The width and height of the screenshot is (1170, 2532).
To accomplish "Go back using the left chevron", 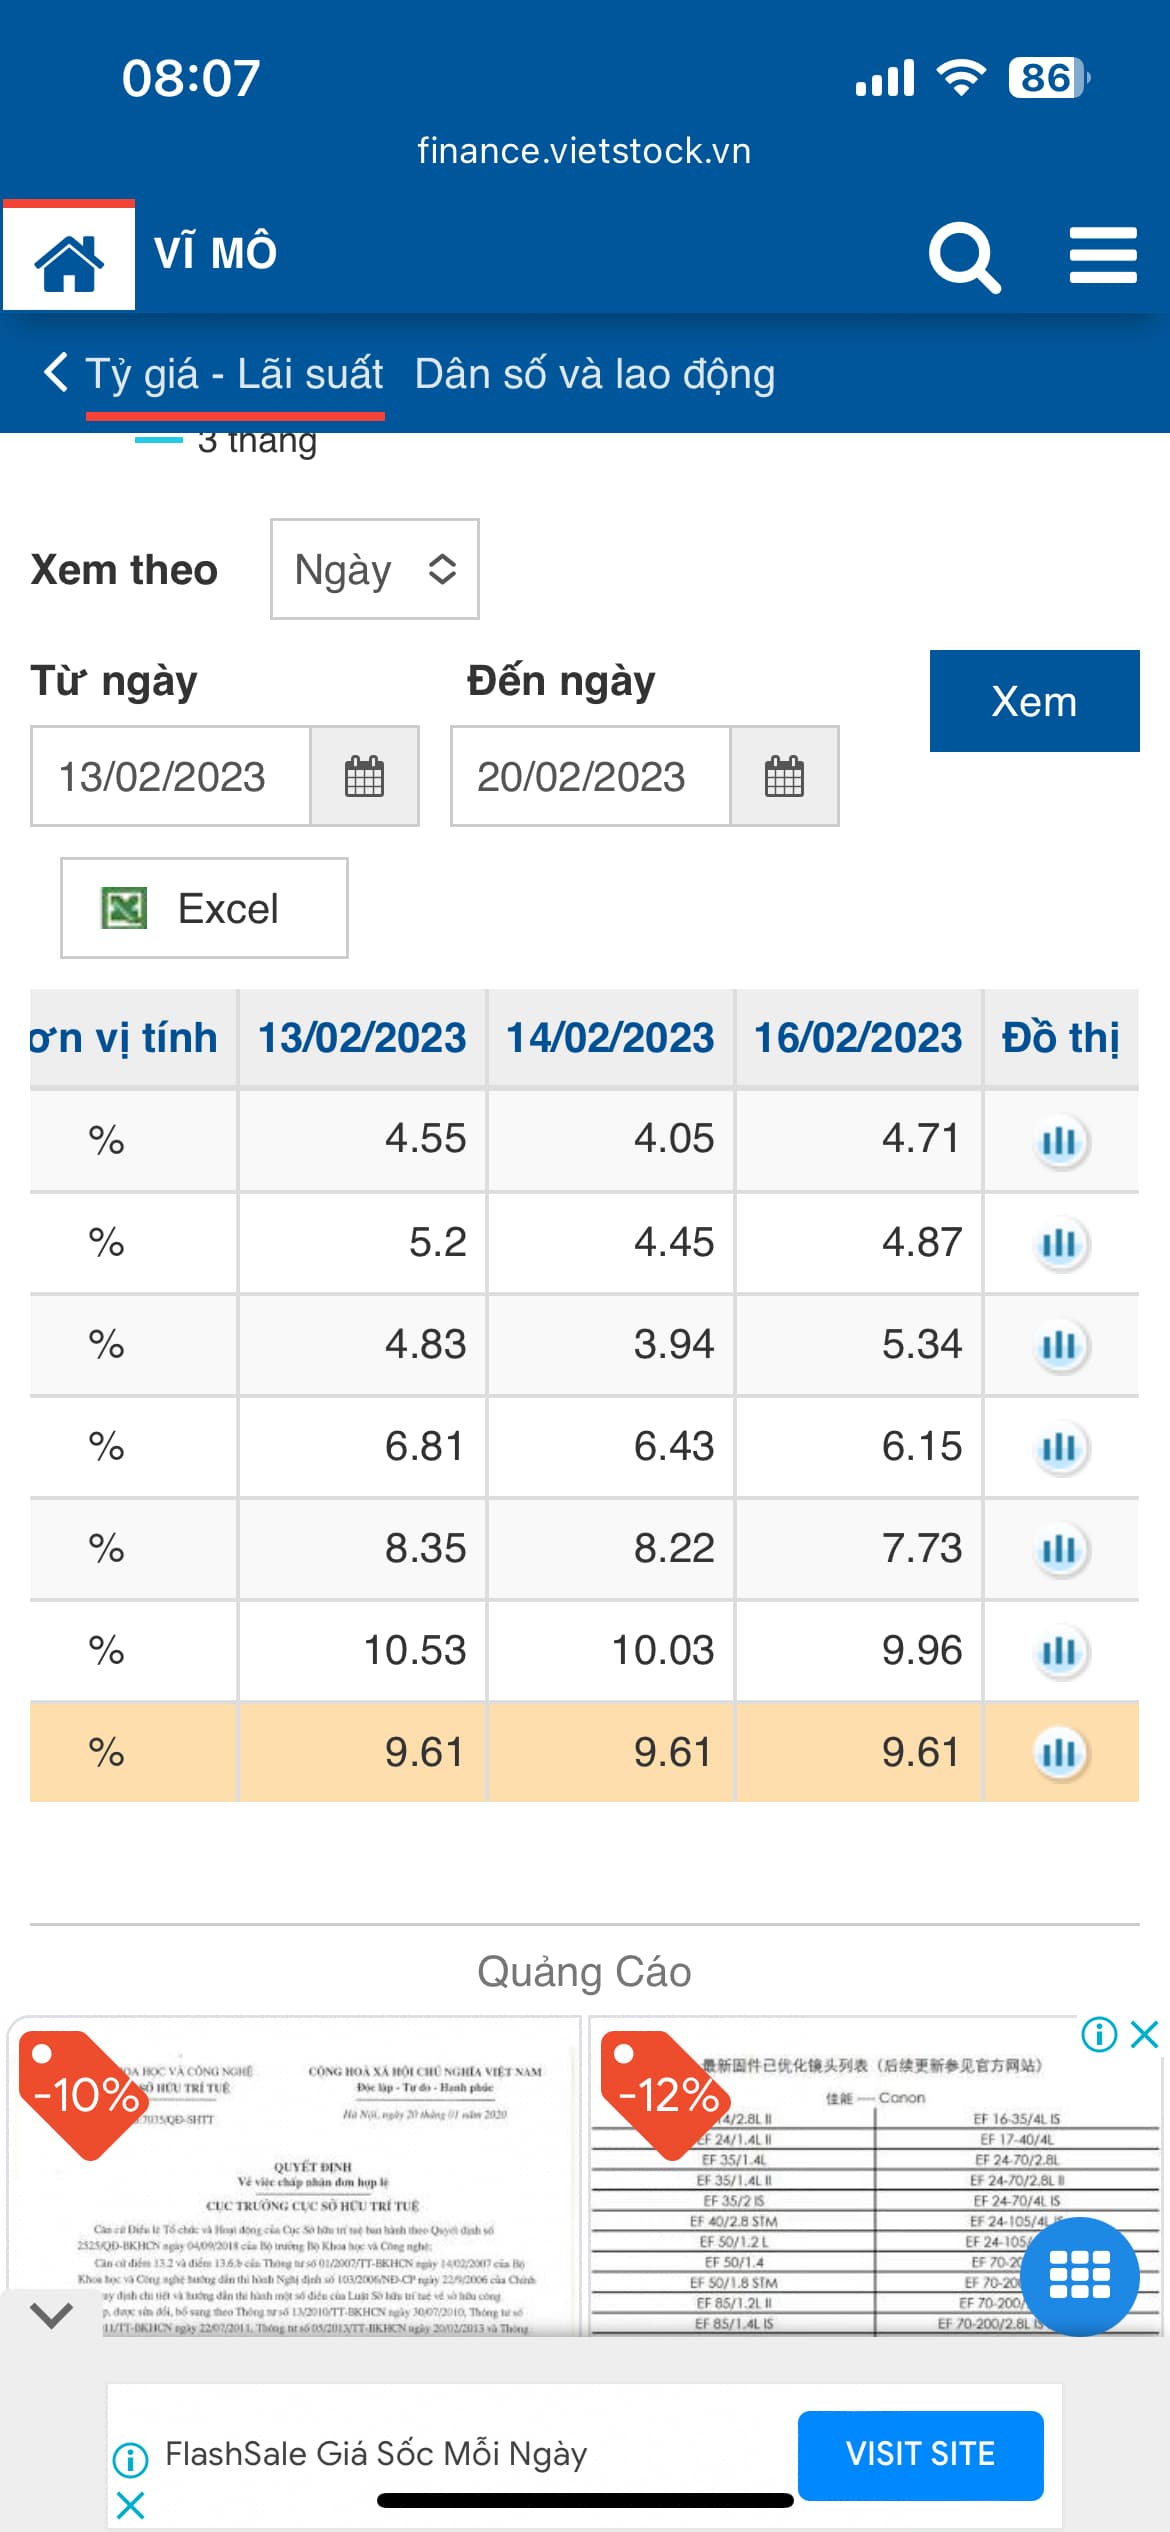I will (x=56, y=373).
